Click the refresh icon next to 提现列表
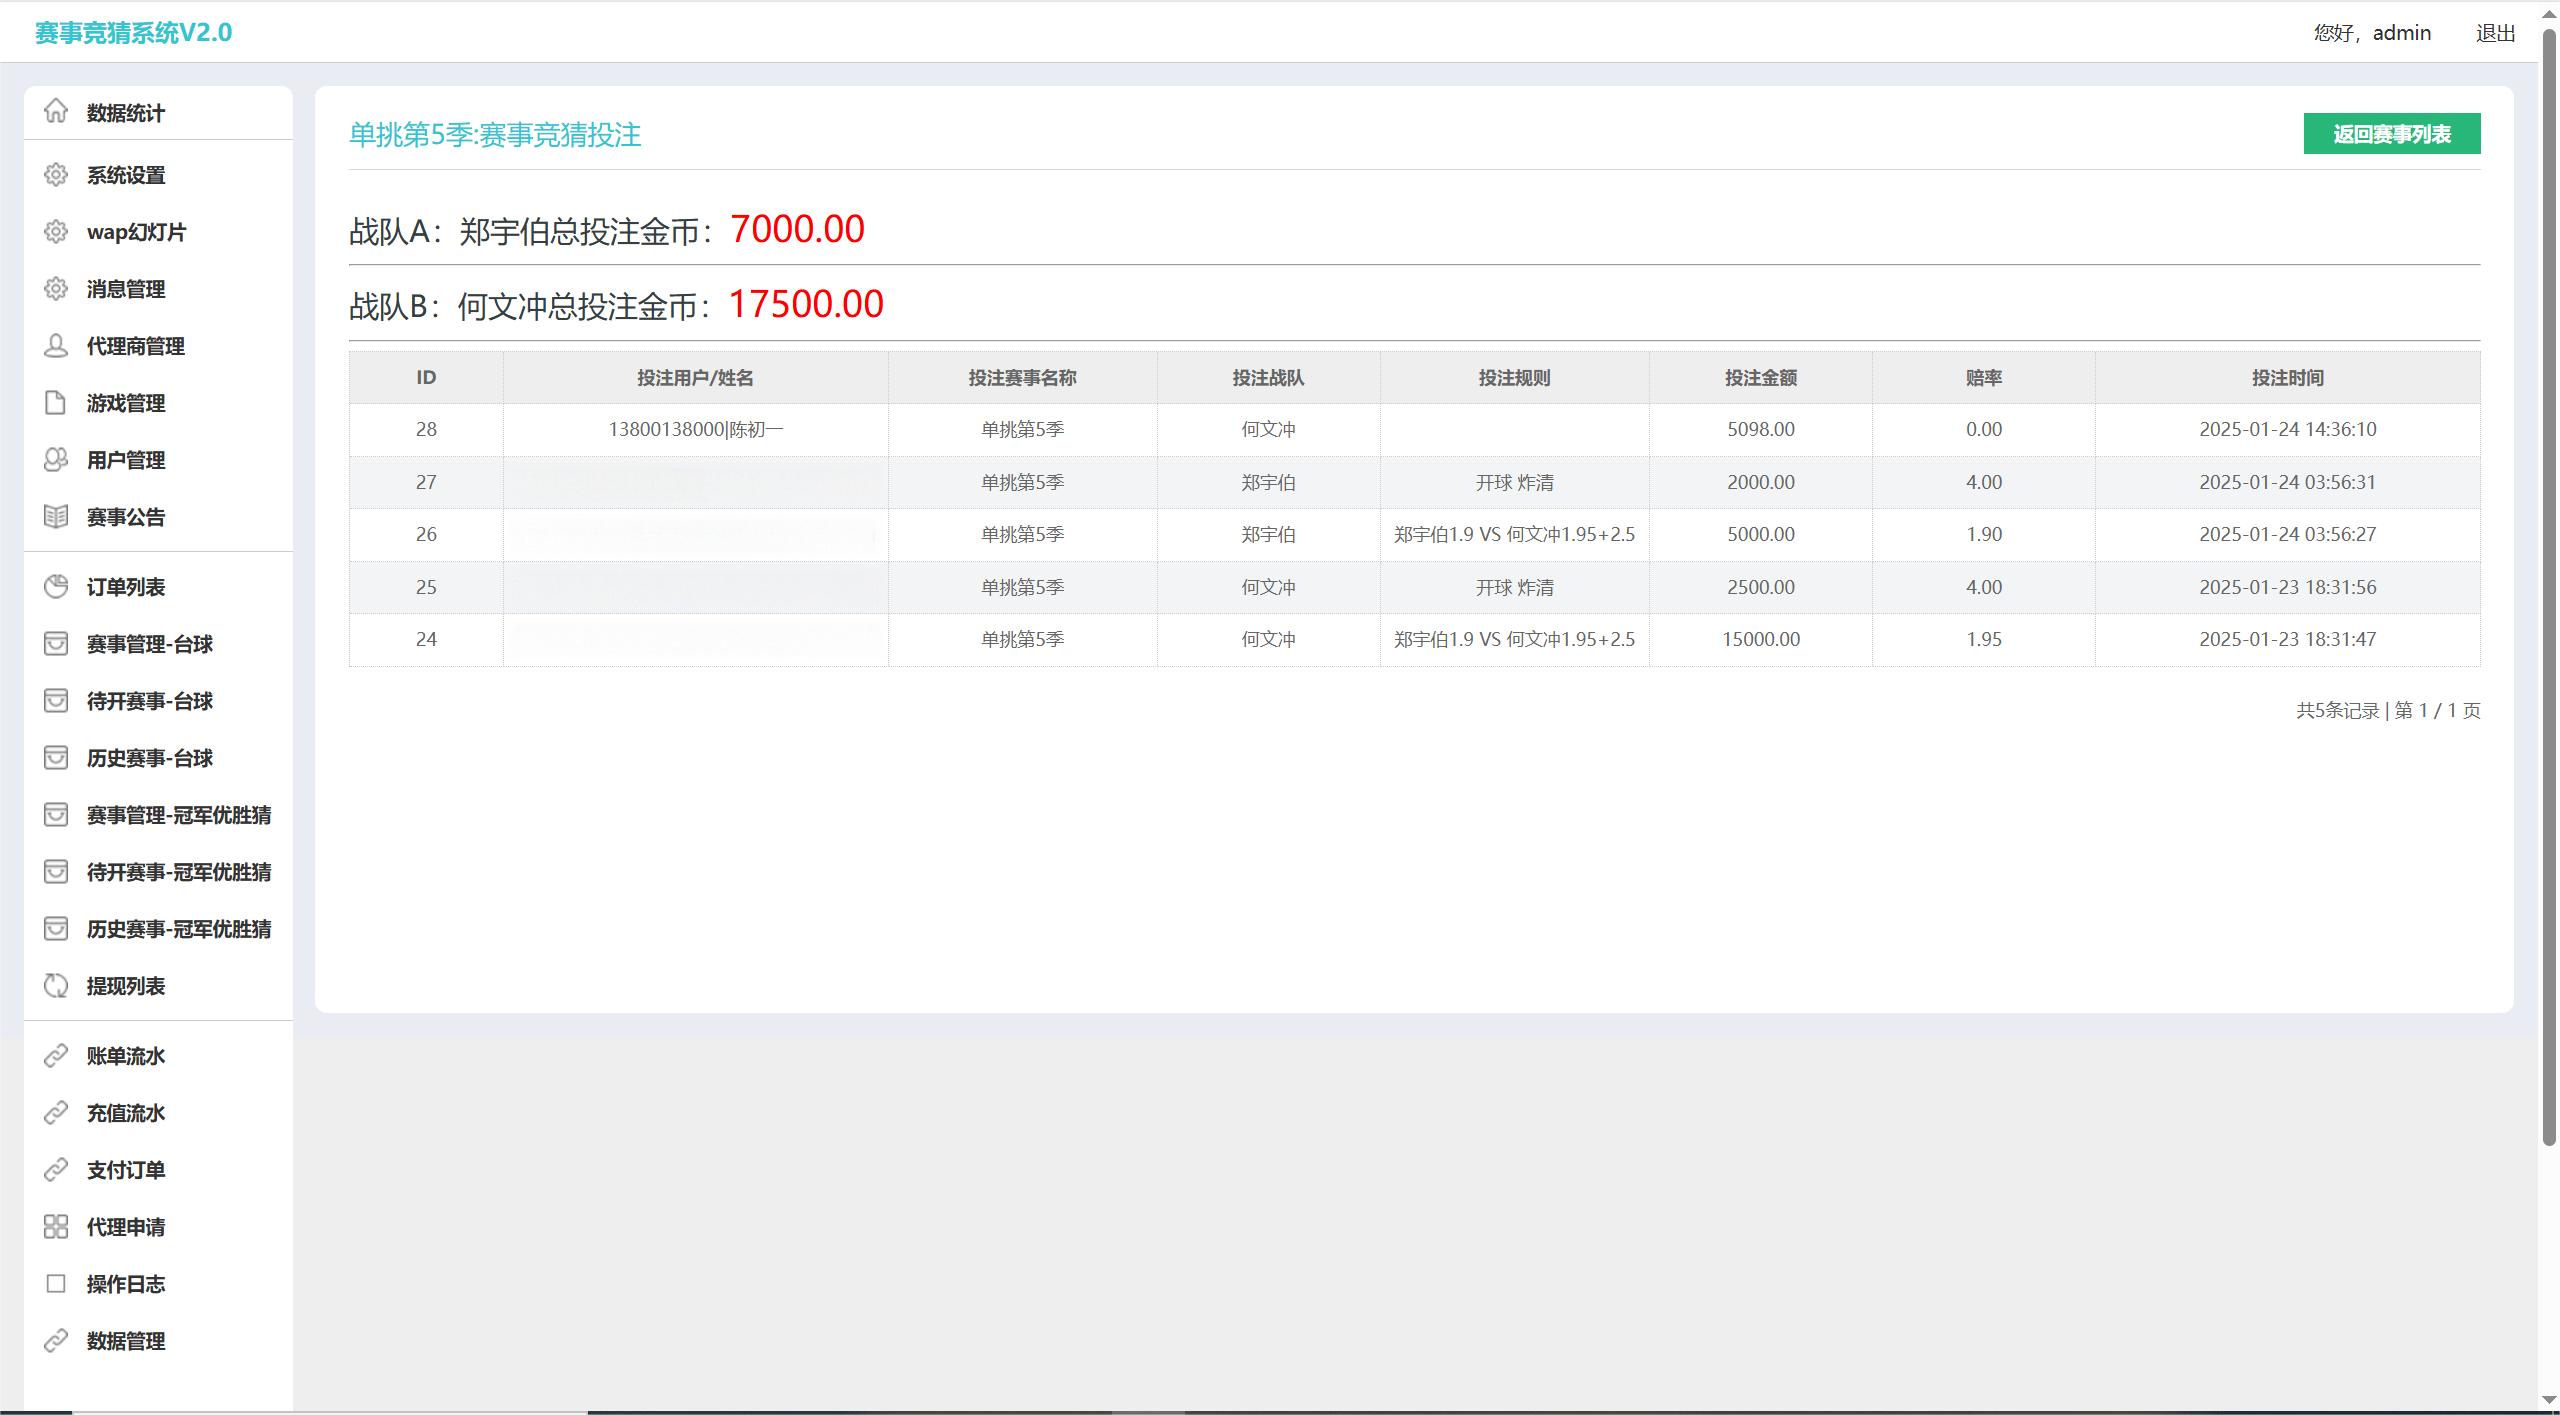The height and width of the screenshot is (1415, 2560). pyautogui.click(x=56, y=986)
